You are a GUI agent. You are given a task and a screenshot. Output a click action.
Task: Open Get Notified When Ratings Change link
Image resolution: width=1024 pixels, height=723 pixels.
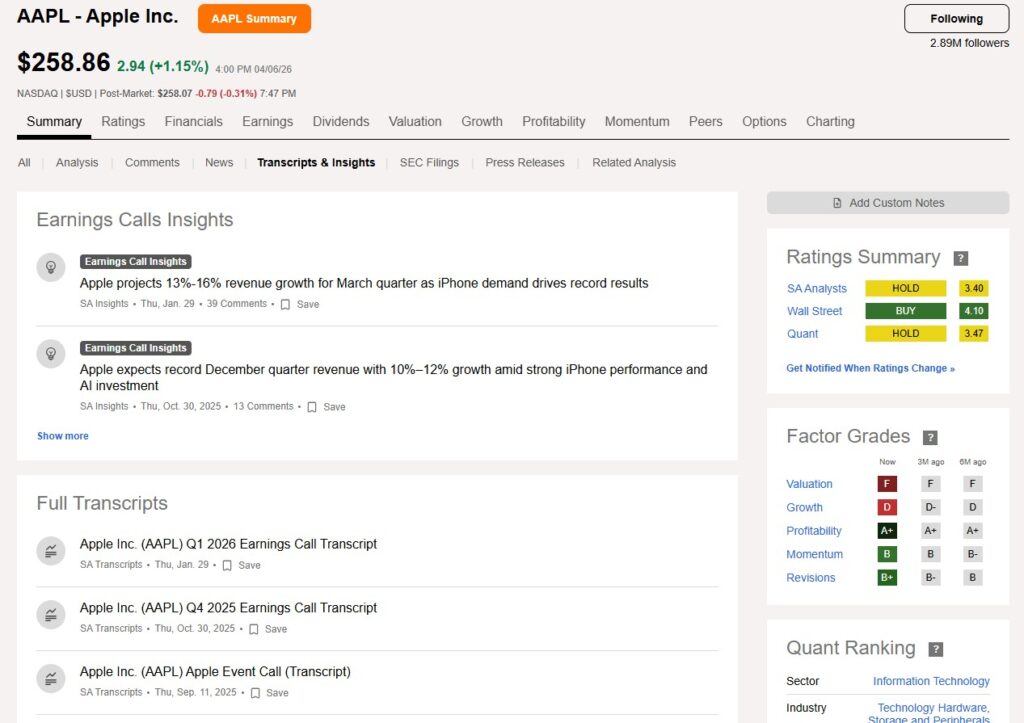[870, 368]
